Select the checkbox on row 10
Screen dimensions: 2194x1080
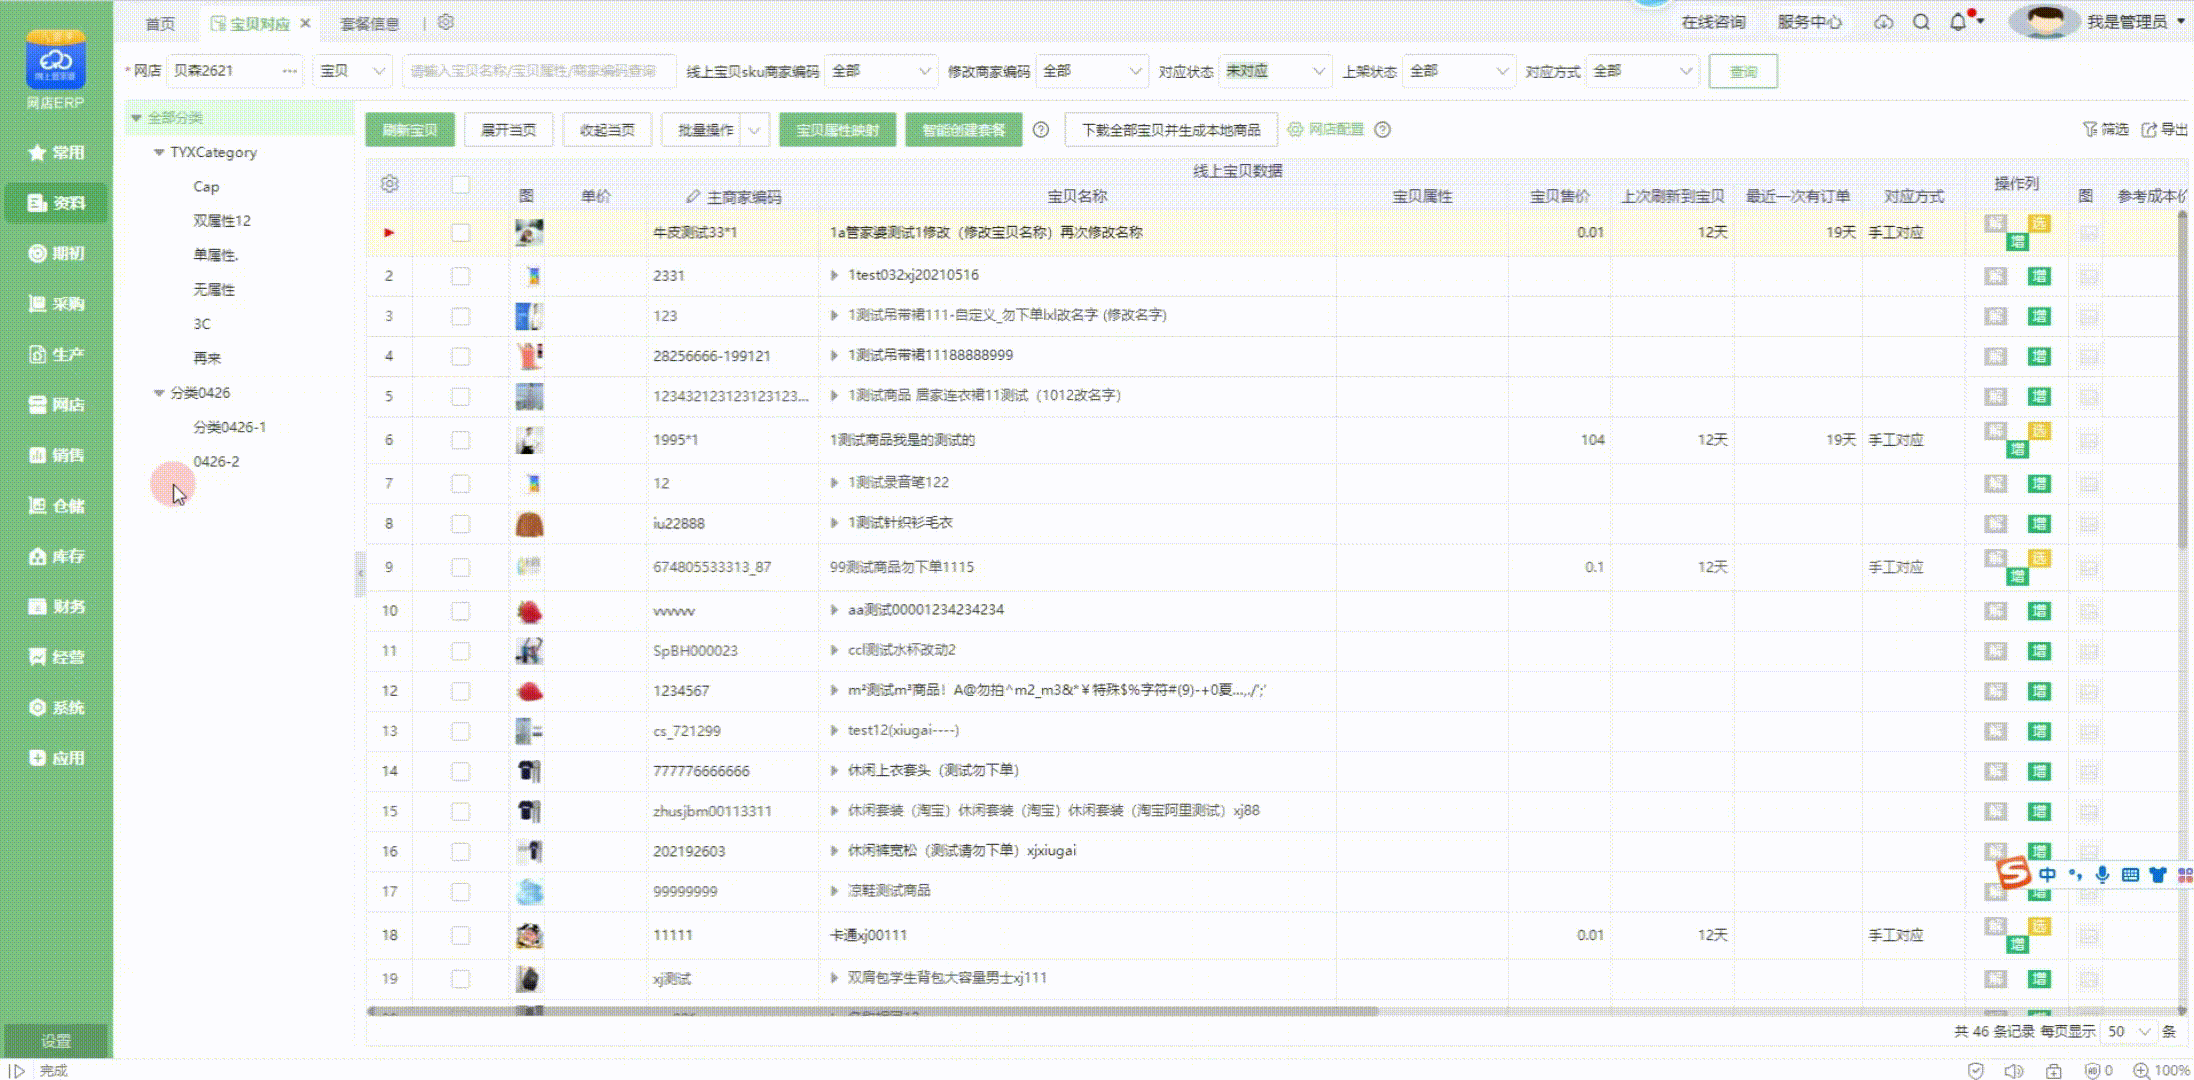(x=460, y=611)
